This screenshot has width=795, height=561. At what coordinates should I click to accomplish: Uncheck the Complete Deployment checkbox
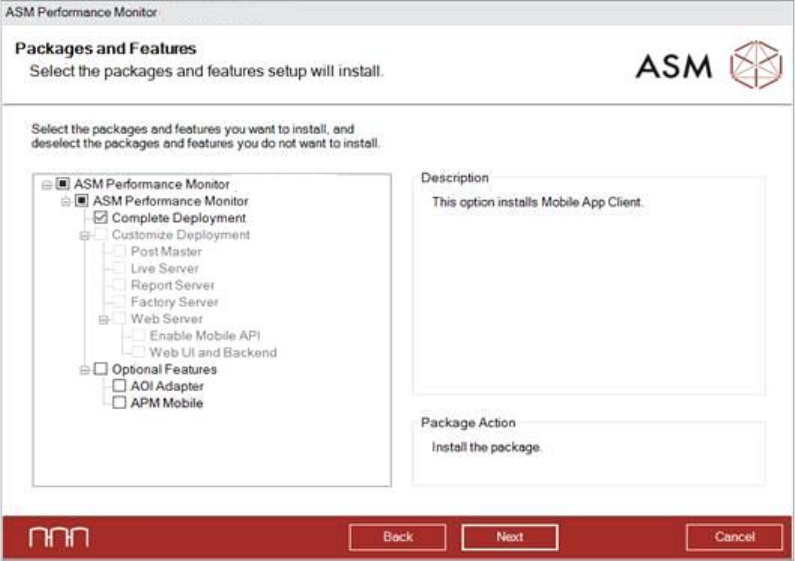click(100, 217)
